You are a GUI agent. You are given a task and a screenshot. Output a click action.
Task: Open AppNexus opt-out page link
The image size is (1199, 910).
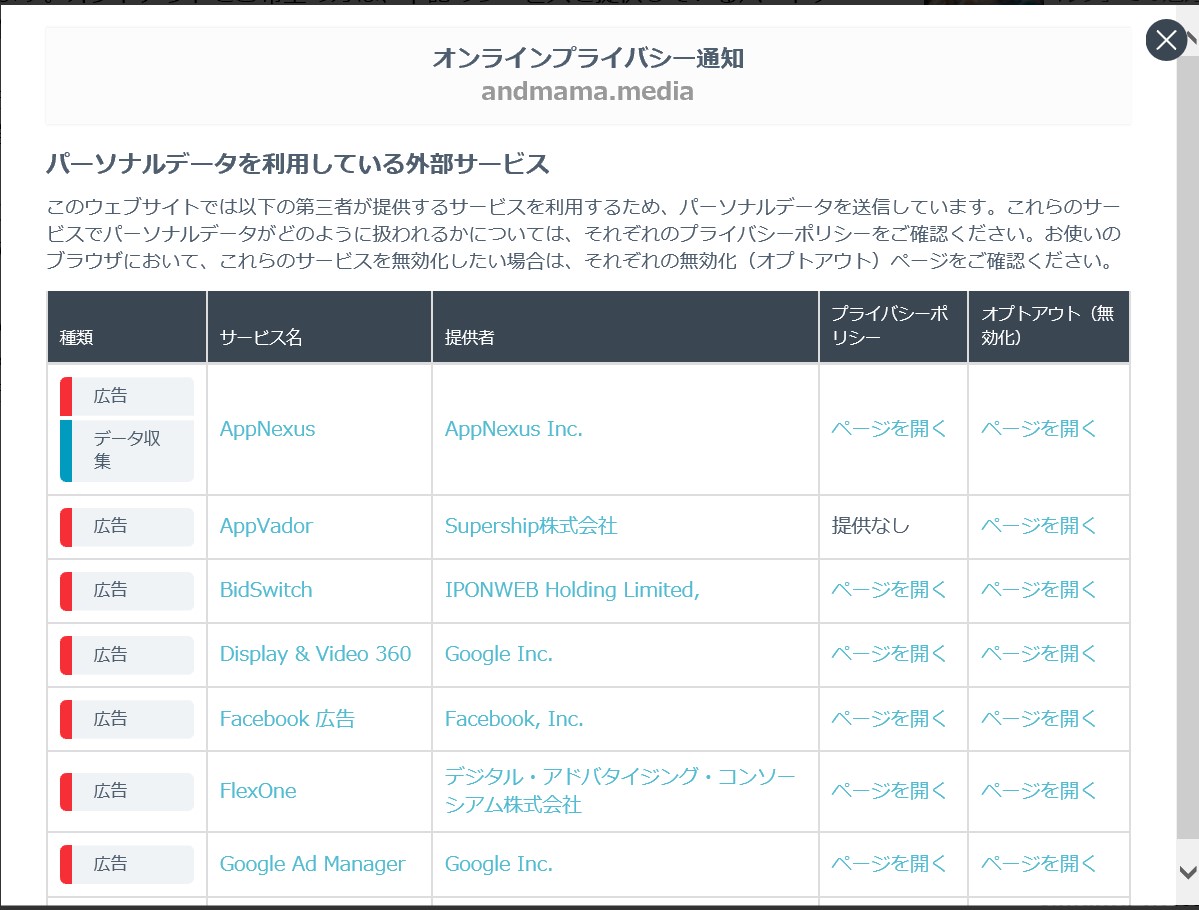(x=1038, y=429)
